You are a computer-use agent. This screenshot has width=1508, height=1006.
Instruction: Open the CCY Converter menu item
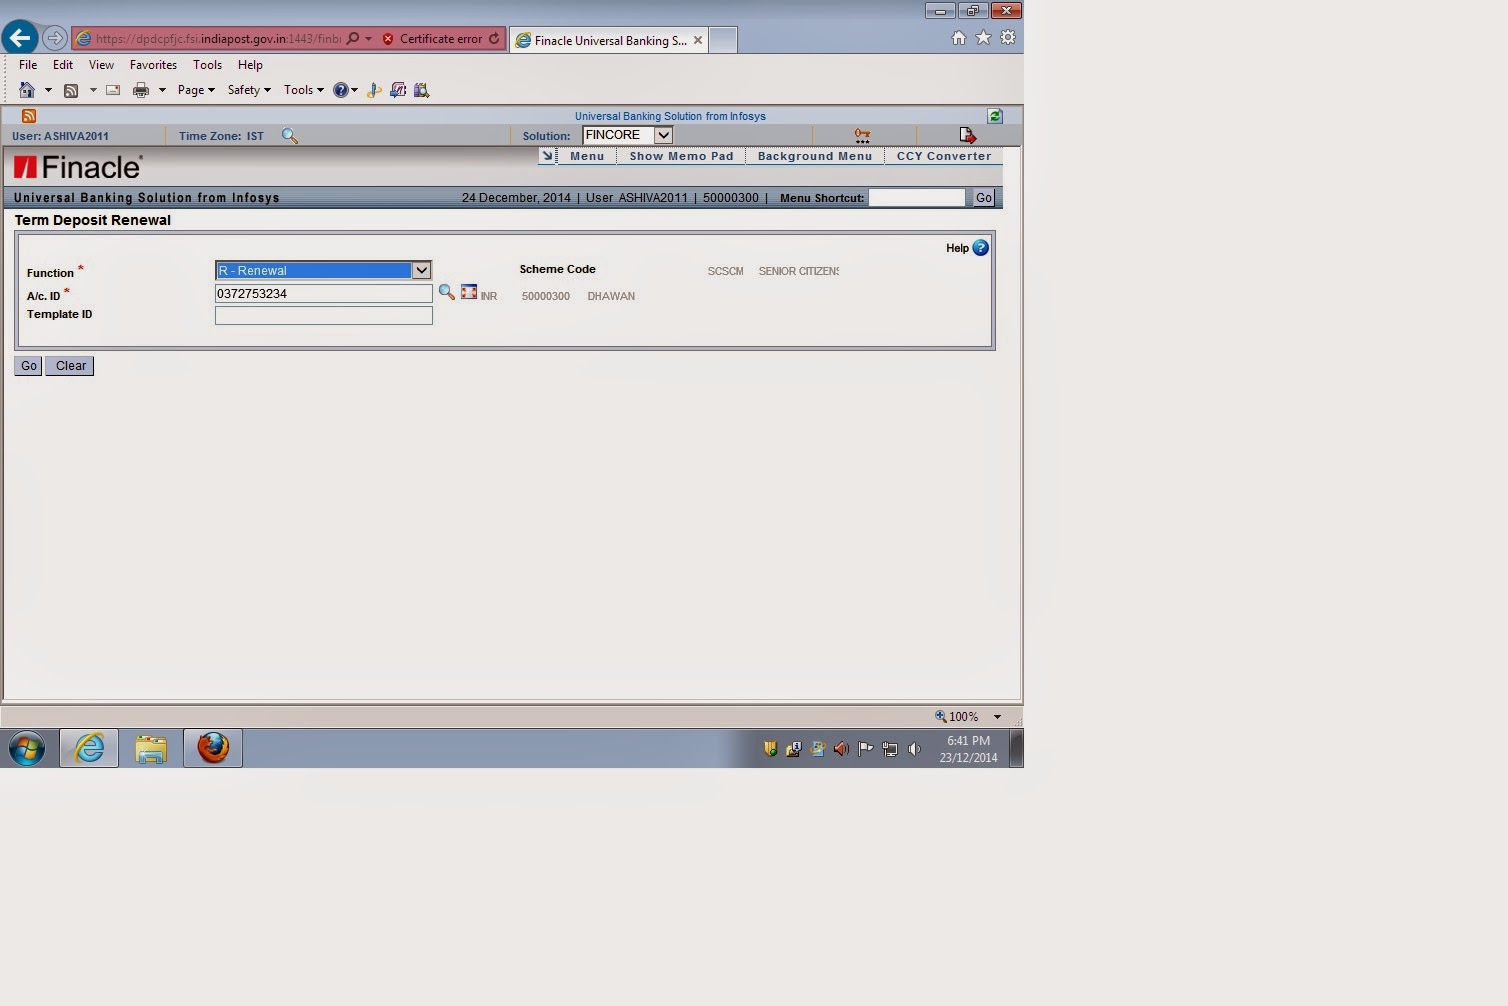pyautogui.click(x=942, y=156)
